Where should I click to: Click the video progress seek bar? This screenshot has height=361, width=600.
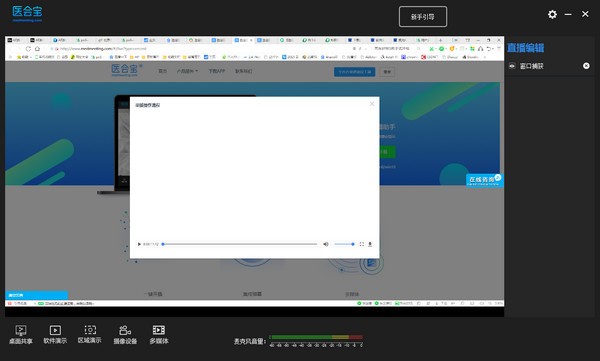240,244
